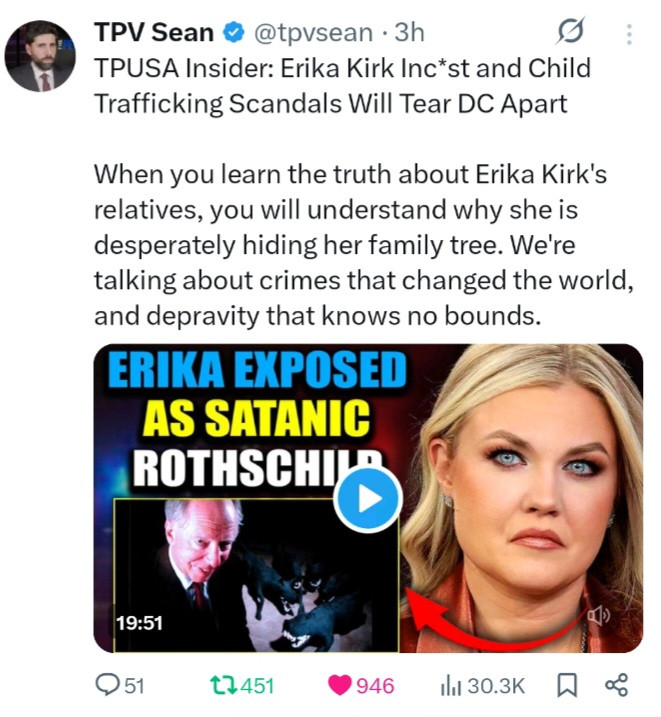Open the Grok slashed-circle icon
This screenshot has width=661, height=717.
(571, 32)
